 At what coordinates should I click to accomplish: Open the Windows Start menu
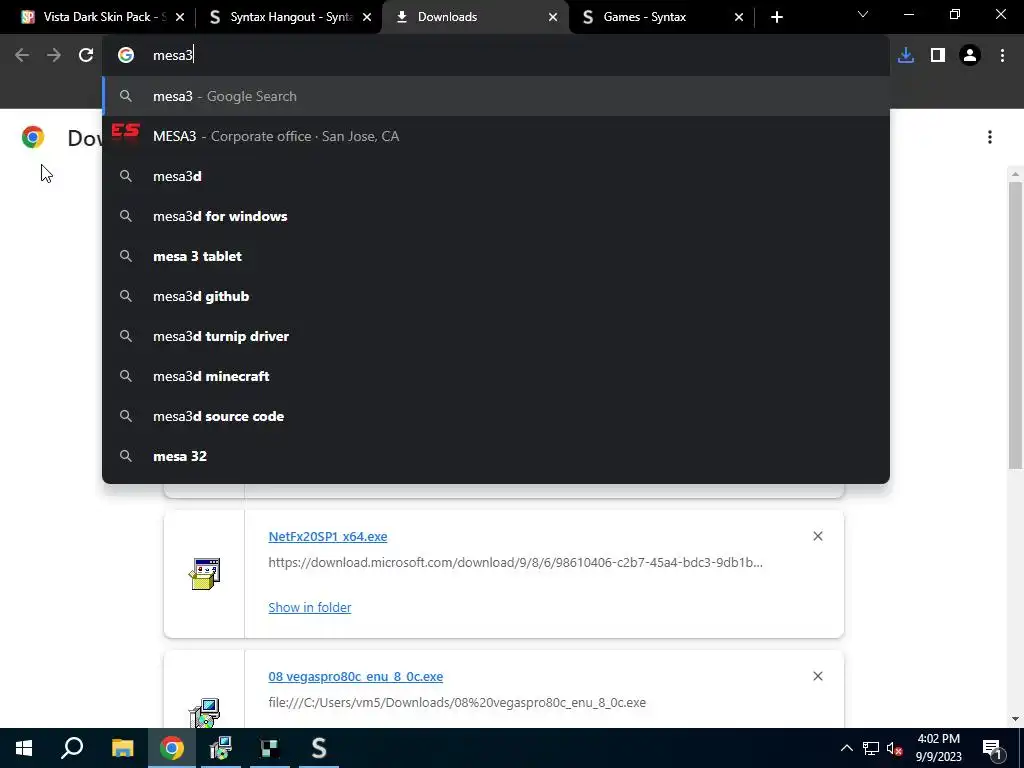pos(24,748)
